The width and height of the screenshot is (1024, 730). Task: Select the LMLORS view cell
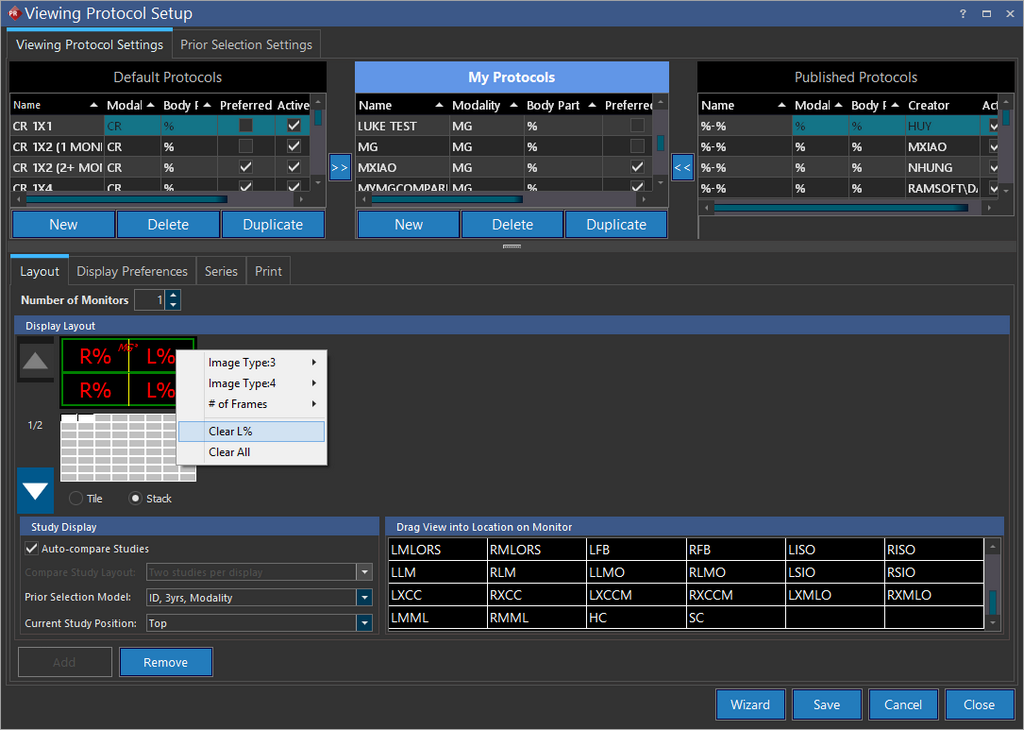click(436, 549)
